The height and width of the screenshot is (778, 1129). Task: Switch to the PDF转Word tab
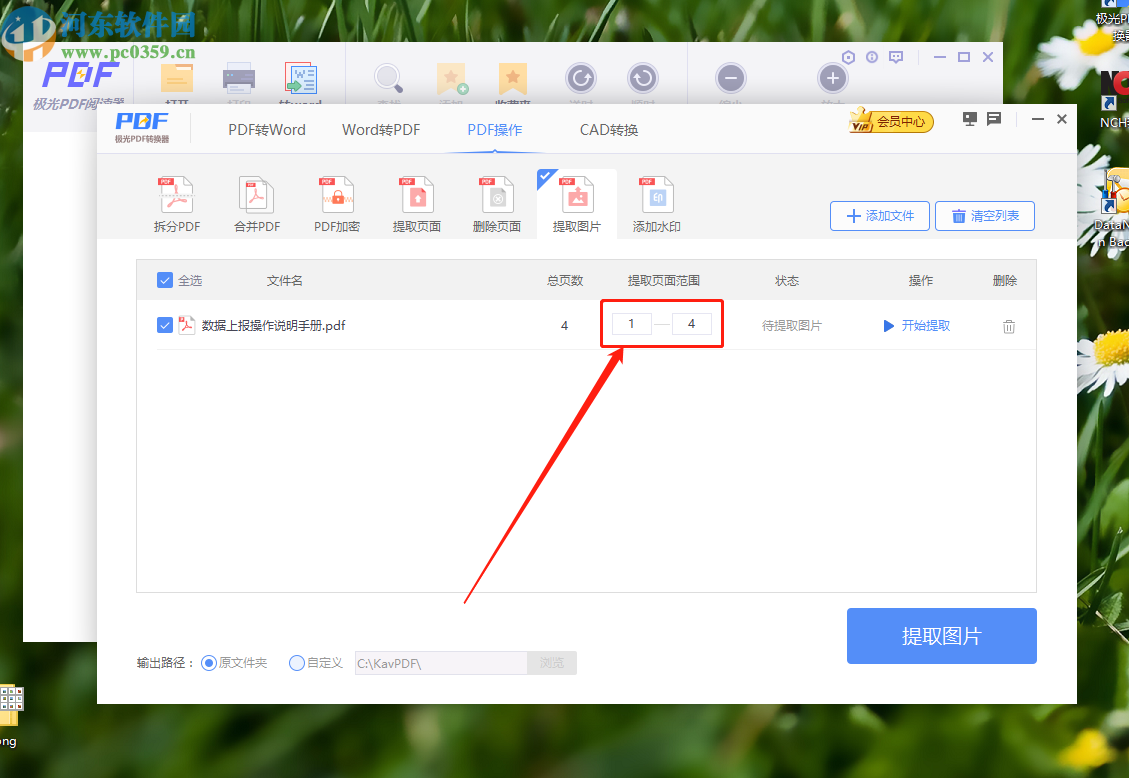tap(266, 129)
